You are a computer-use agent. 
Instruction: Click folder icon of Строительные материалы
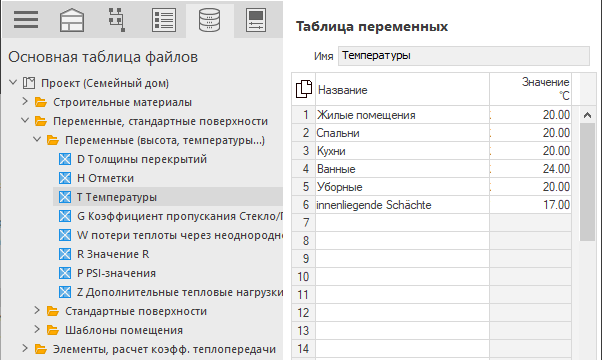coord(41,102)
